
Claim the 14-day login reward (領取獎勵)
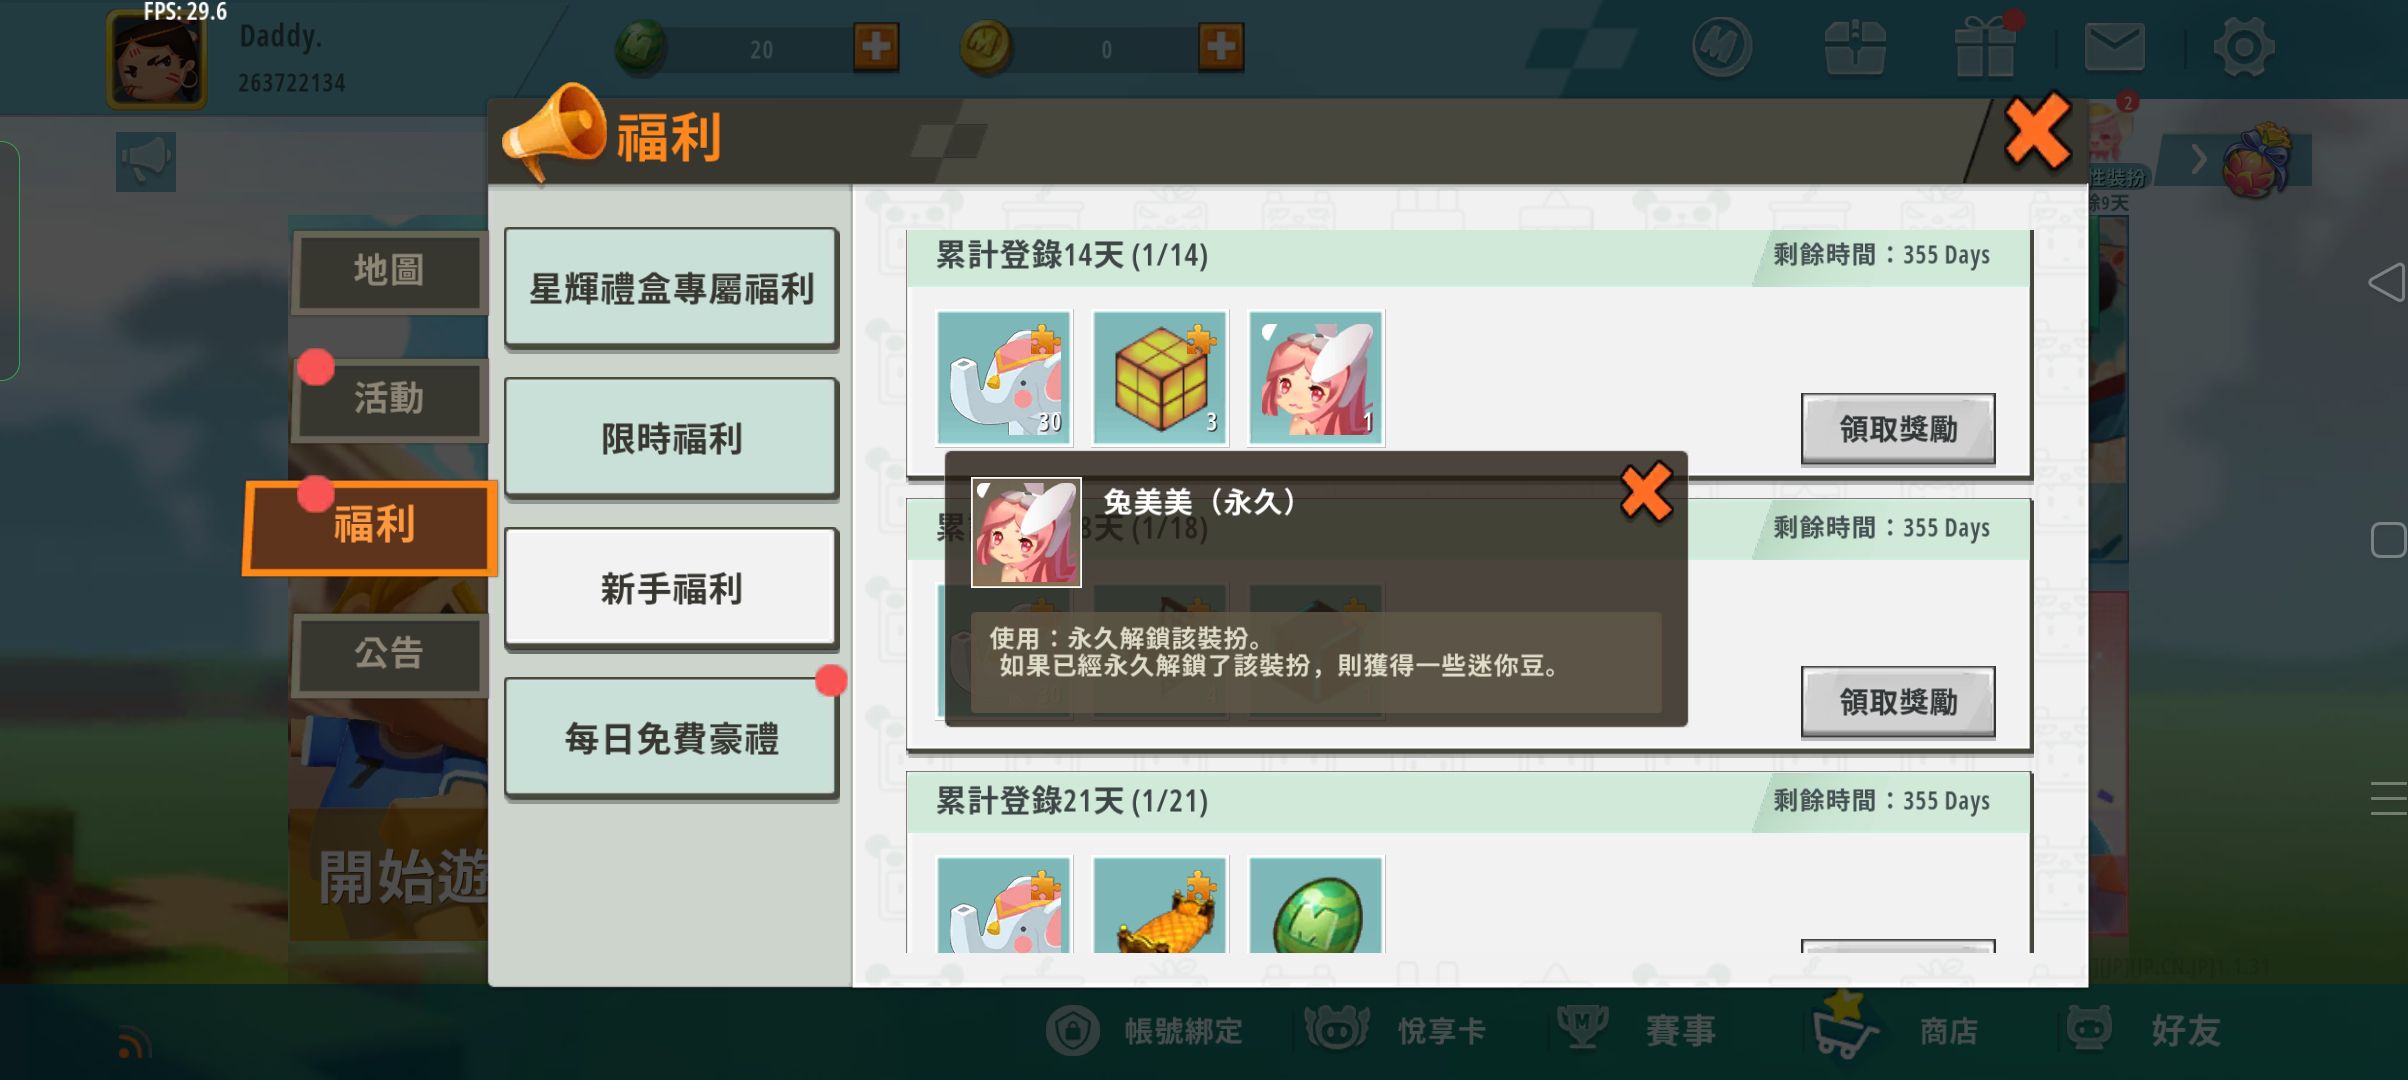pos(1898,429)
